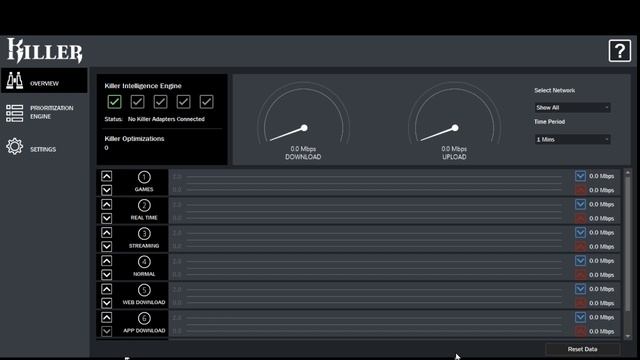Click the scrollbar up arrow
The image size is (640, 360).
click(x=628, y=173)
